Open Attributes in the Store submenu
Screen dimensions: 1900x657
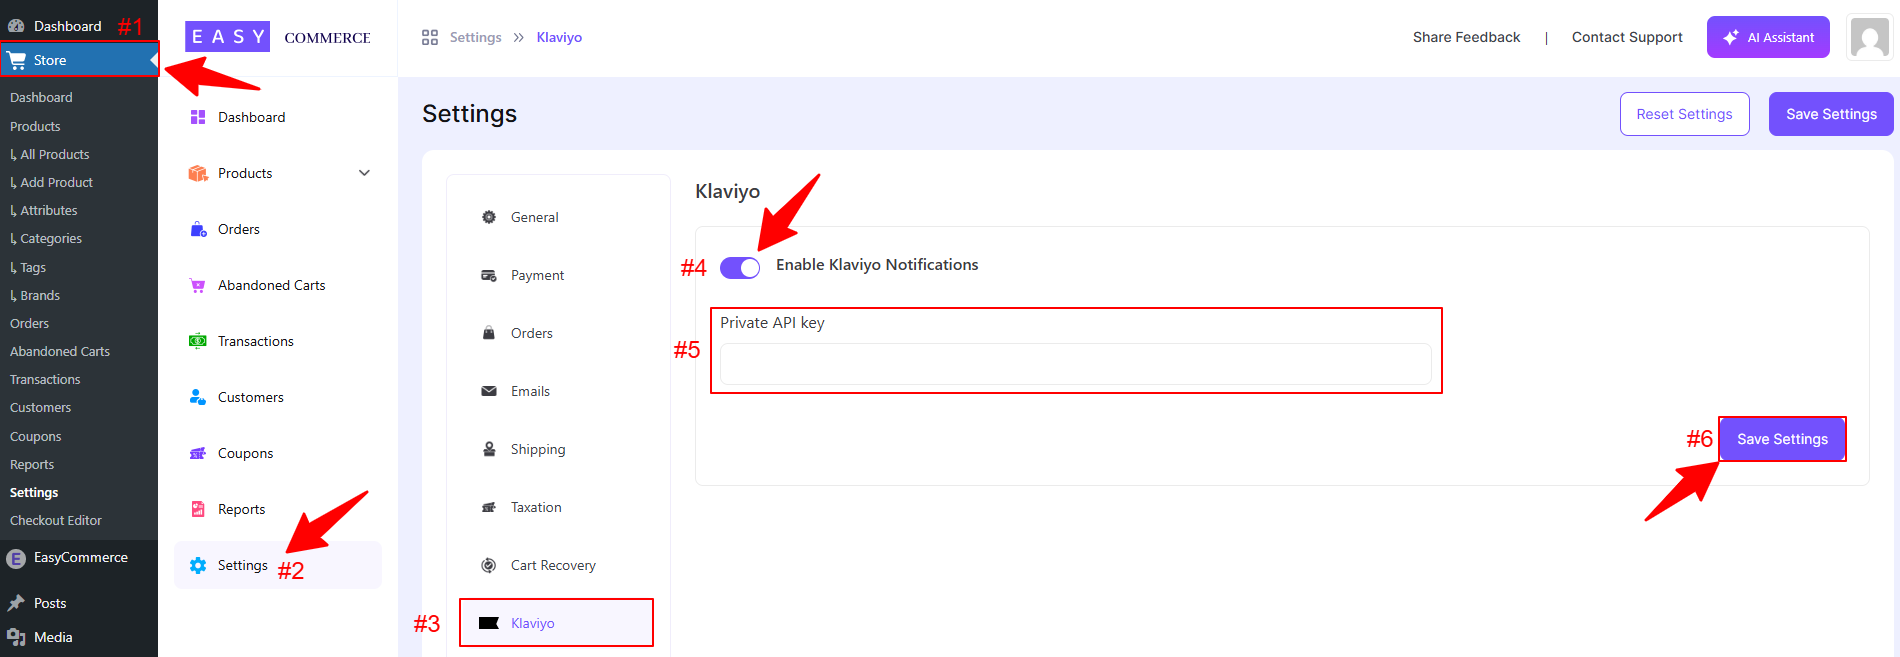[49, 210]
